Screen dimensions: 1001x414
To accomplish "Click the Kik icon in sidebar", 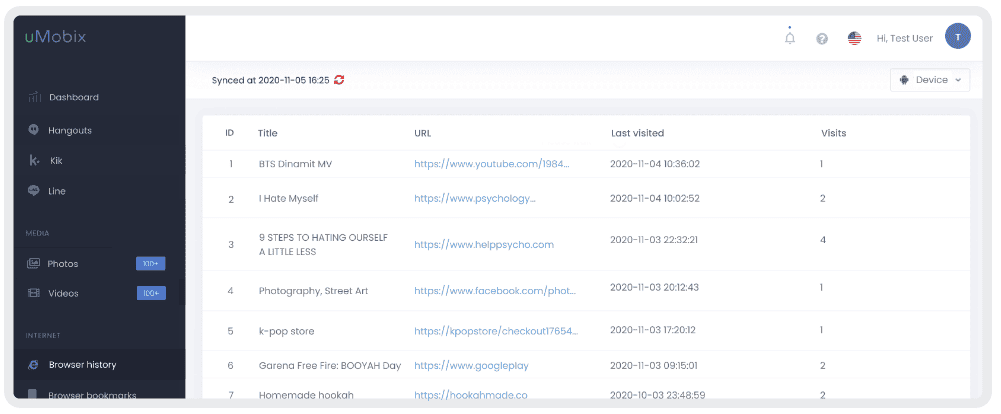I will [34, 161].
